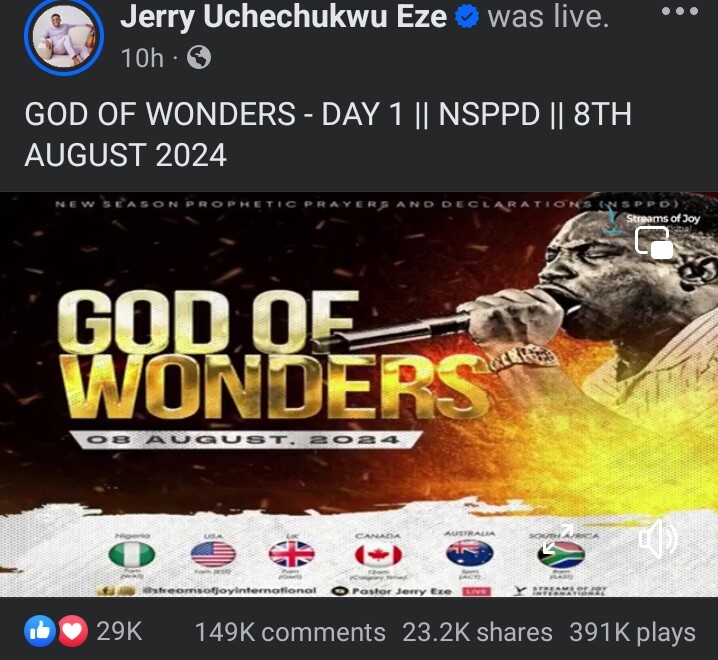The image size is (718, 660).
Task: Open picture-in-picture mini player icon
Action: tap(654, 242)
